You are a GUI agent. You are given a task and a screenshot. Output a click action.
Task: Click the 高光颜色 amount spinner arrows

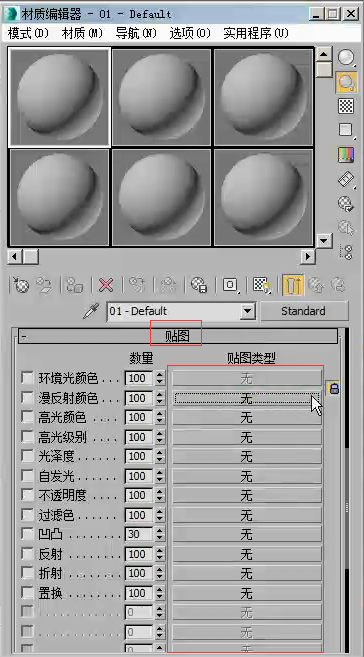[x=160, y=417]
